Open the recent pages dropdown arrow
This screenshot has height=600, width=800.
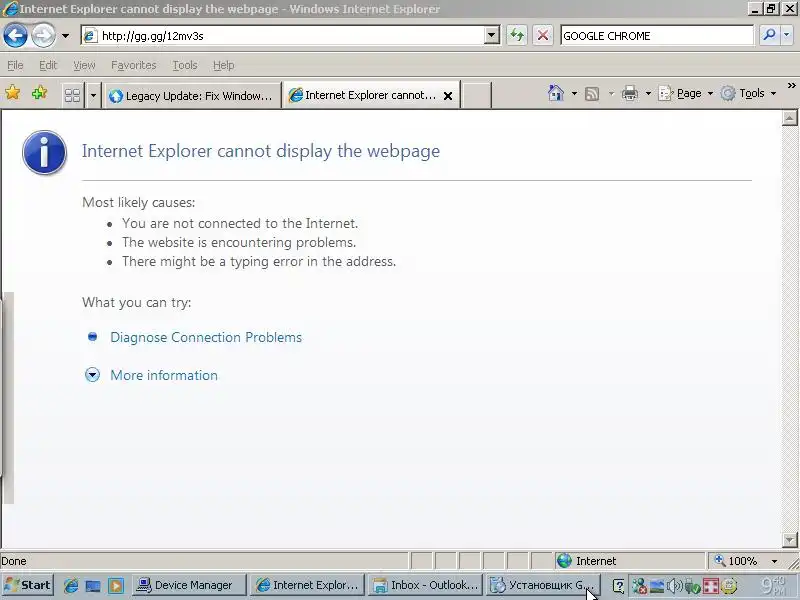click(65, 36)
